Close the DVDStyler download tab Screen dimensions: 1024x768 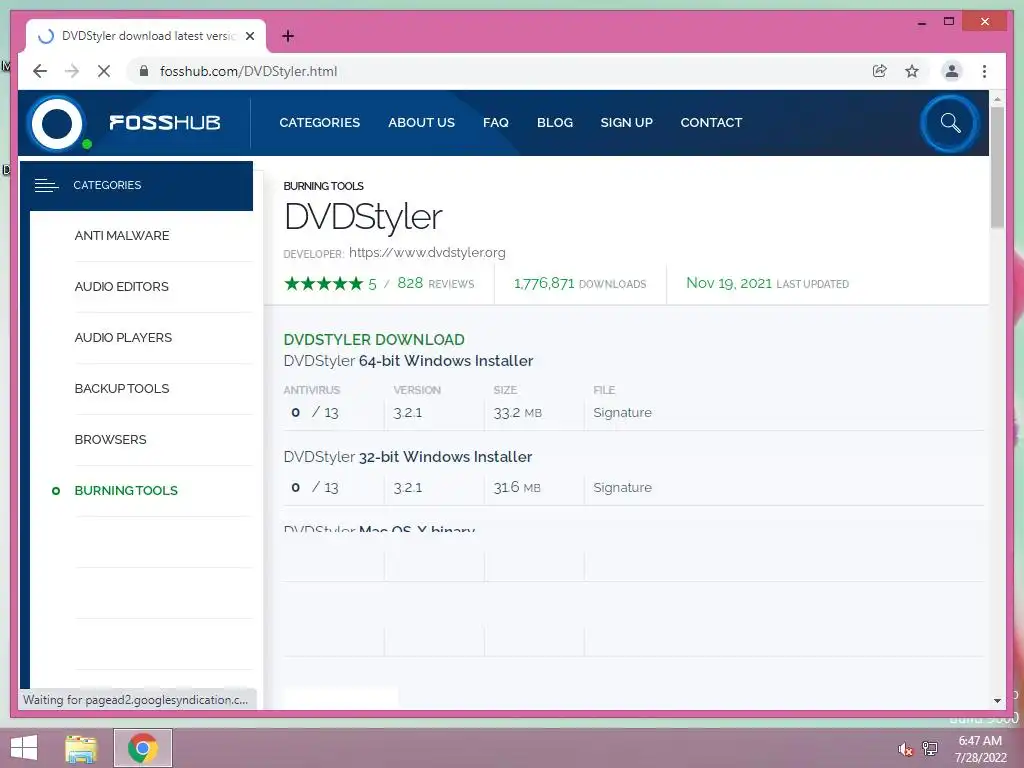point(249,36)
